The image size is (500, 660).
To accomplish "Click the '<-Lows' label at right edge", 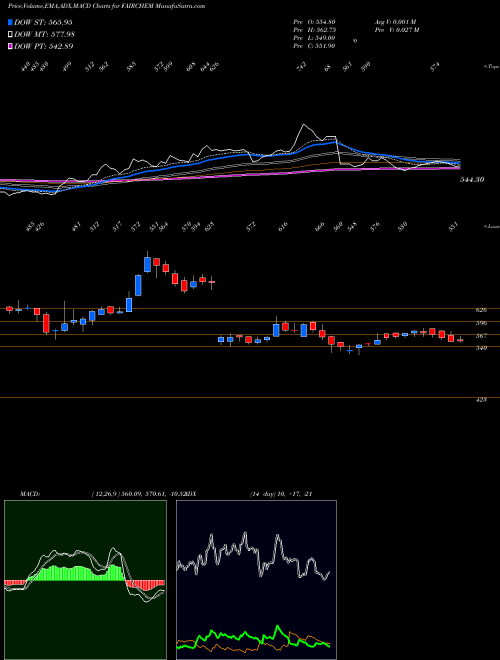I will [x=491, y=226].
